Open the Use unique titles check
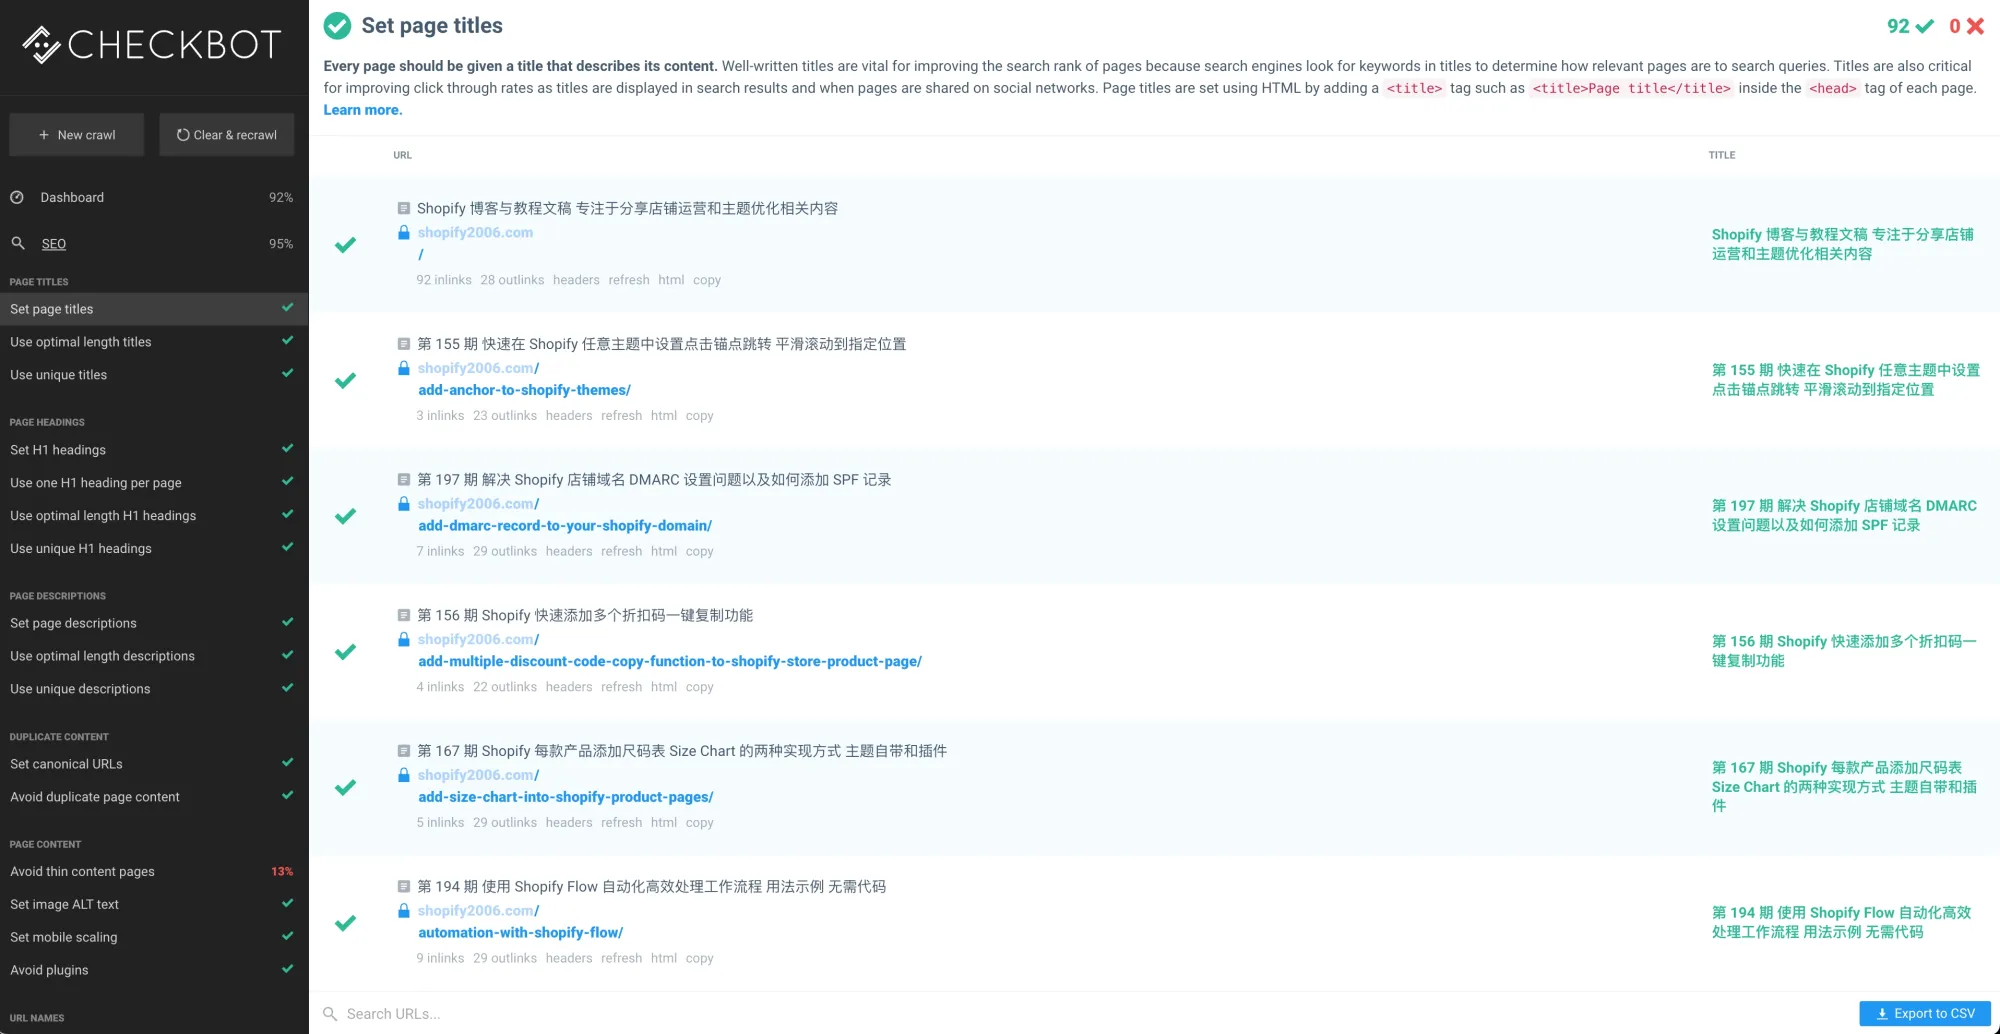Viewport: 2000px width, 1034px height. (59, 374)
